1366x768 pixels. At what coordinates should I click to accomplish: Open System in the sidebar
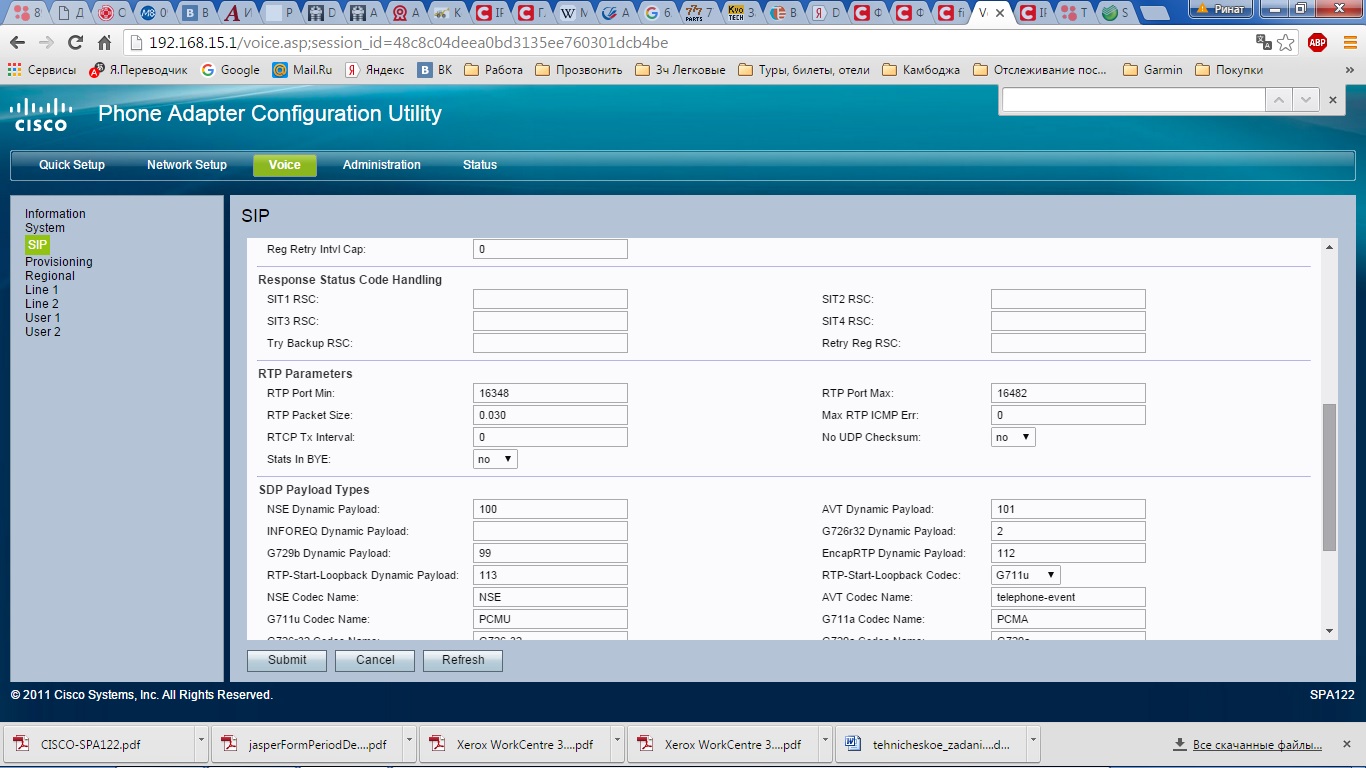(45, 228)
